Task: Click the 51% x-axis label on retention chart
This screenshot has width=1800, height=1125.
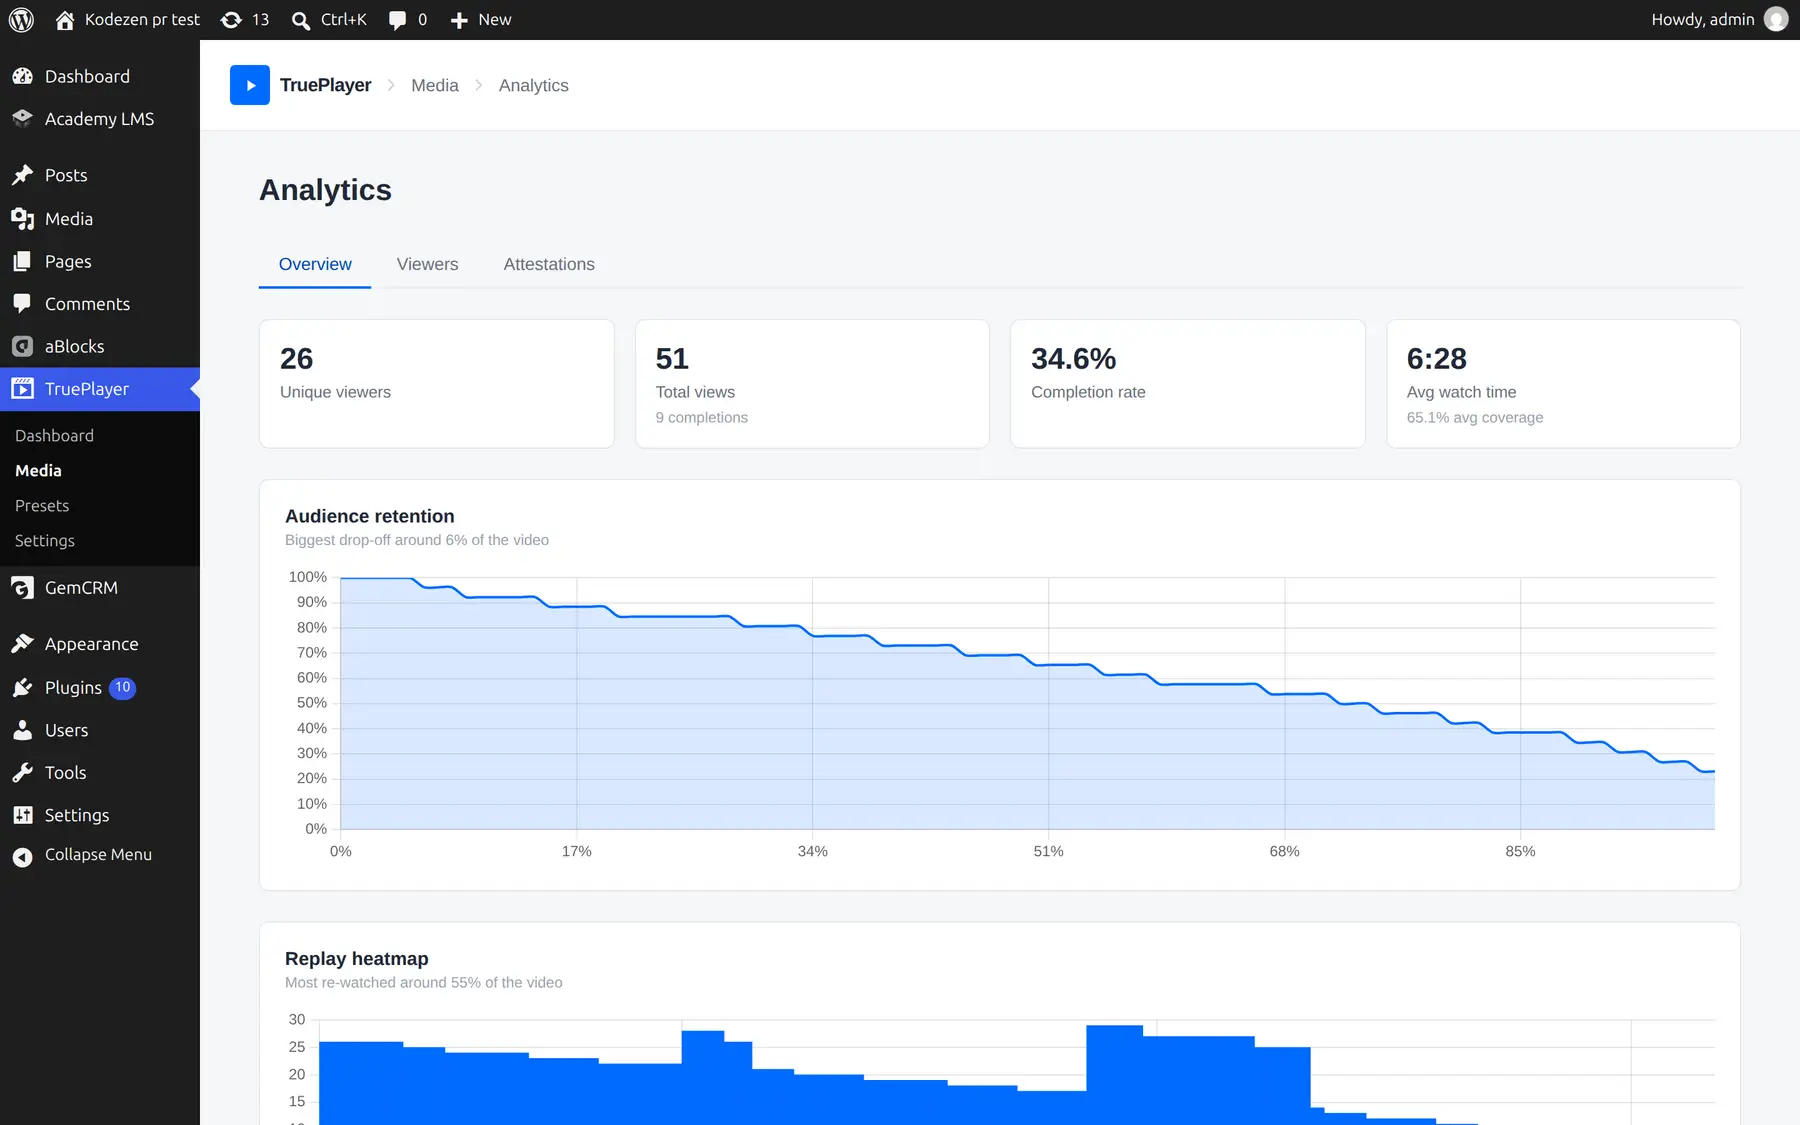Action: coord(1048,851)
